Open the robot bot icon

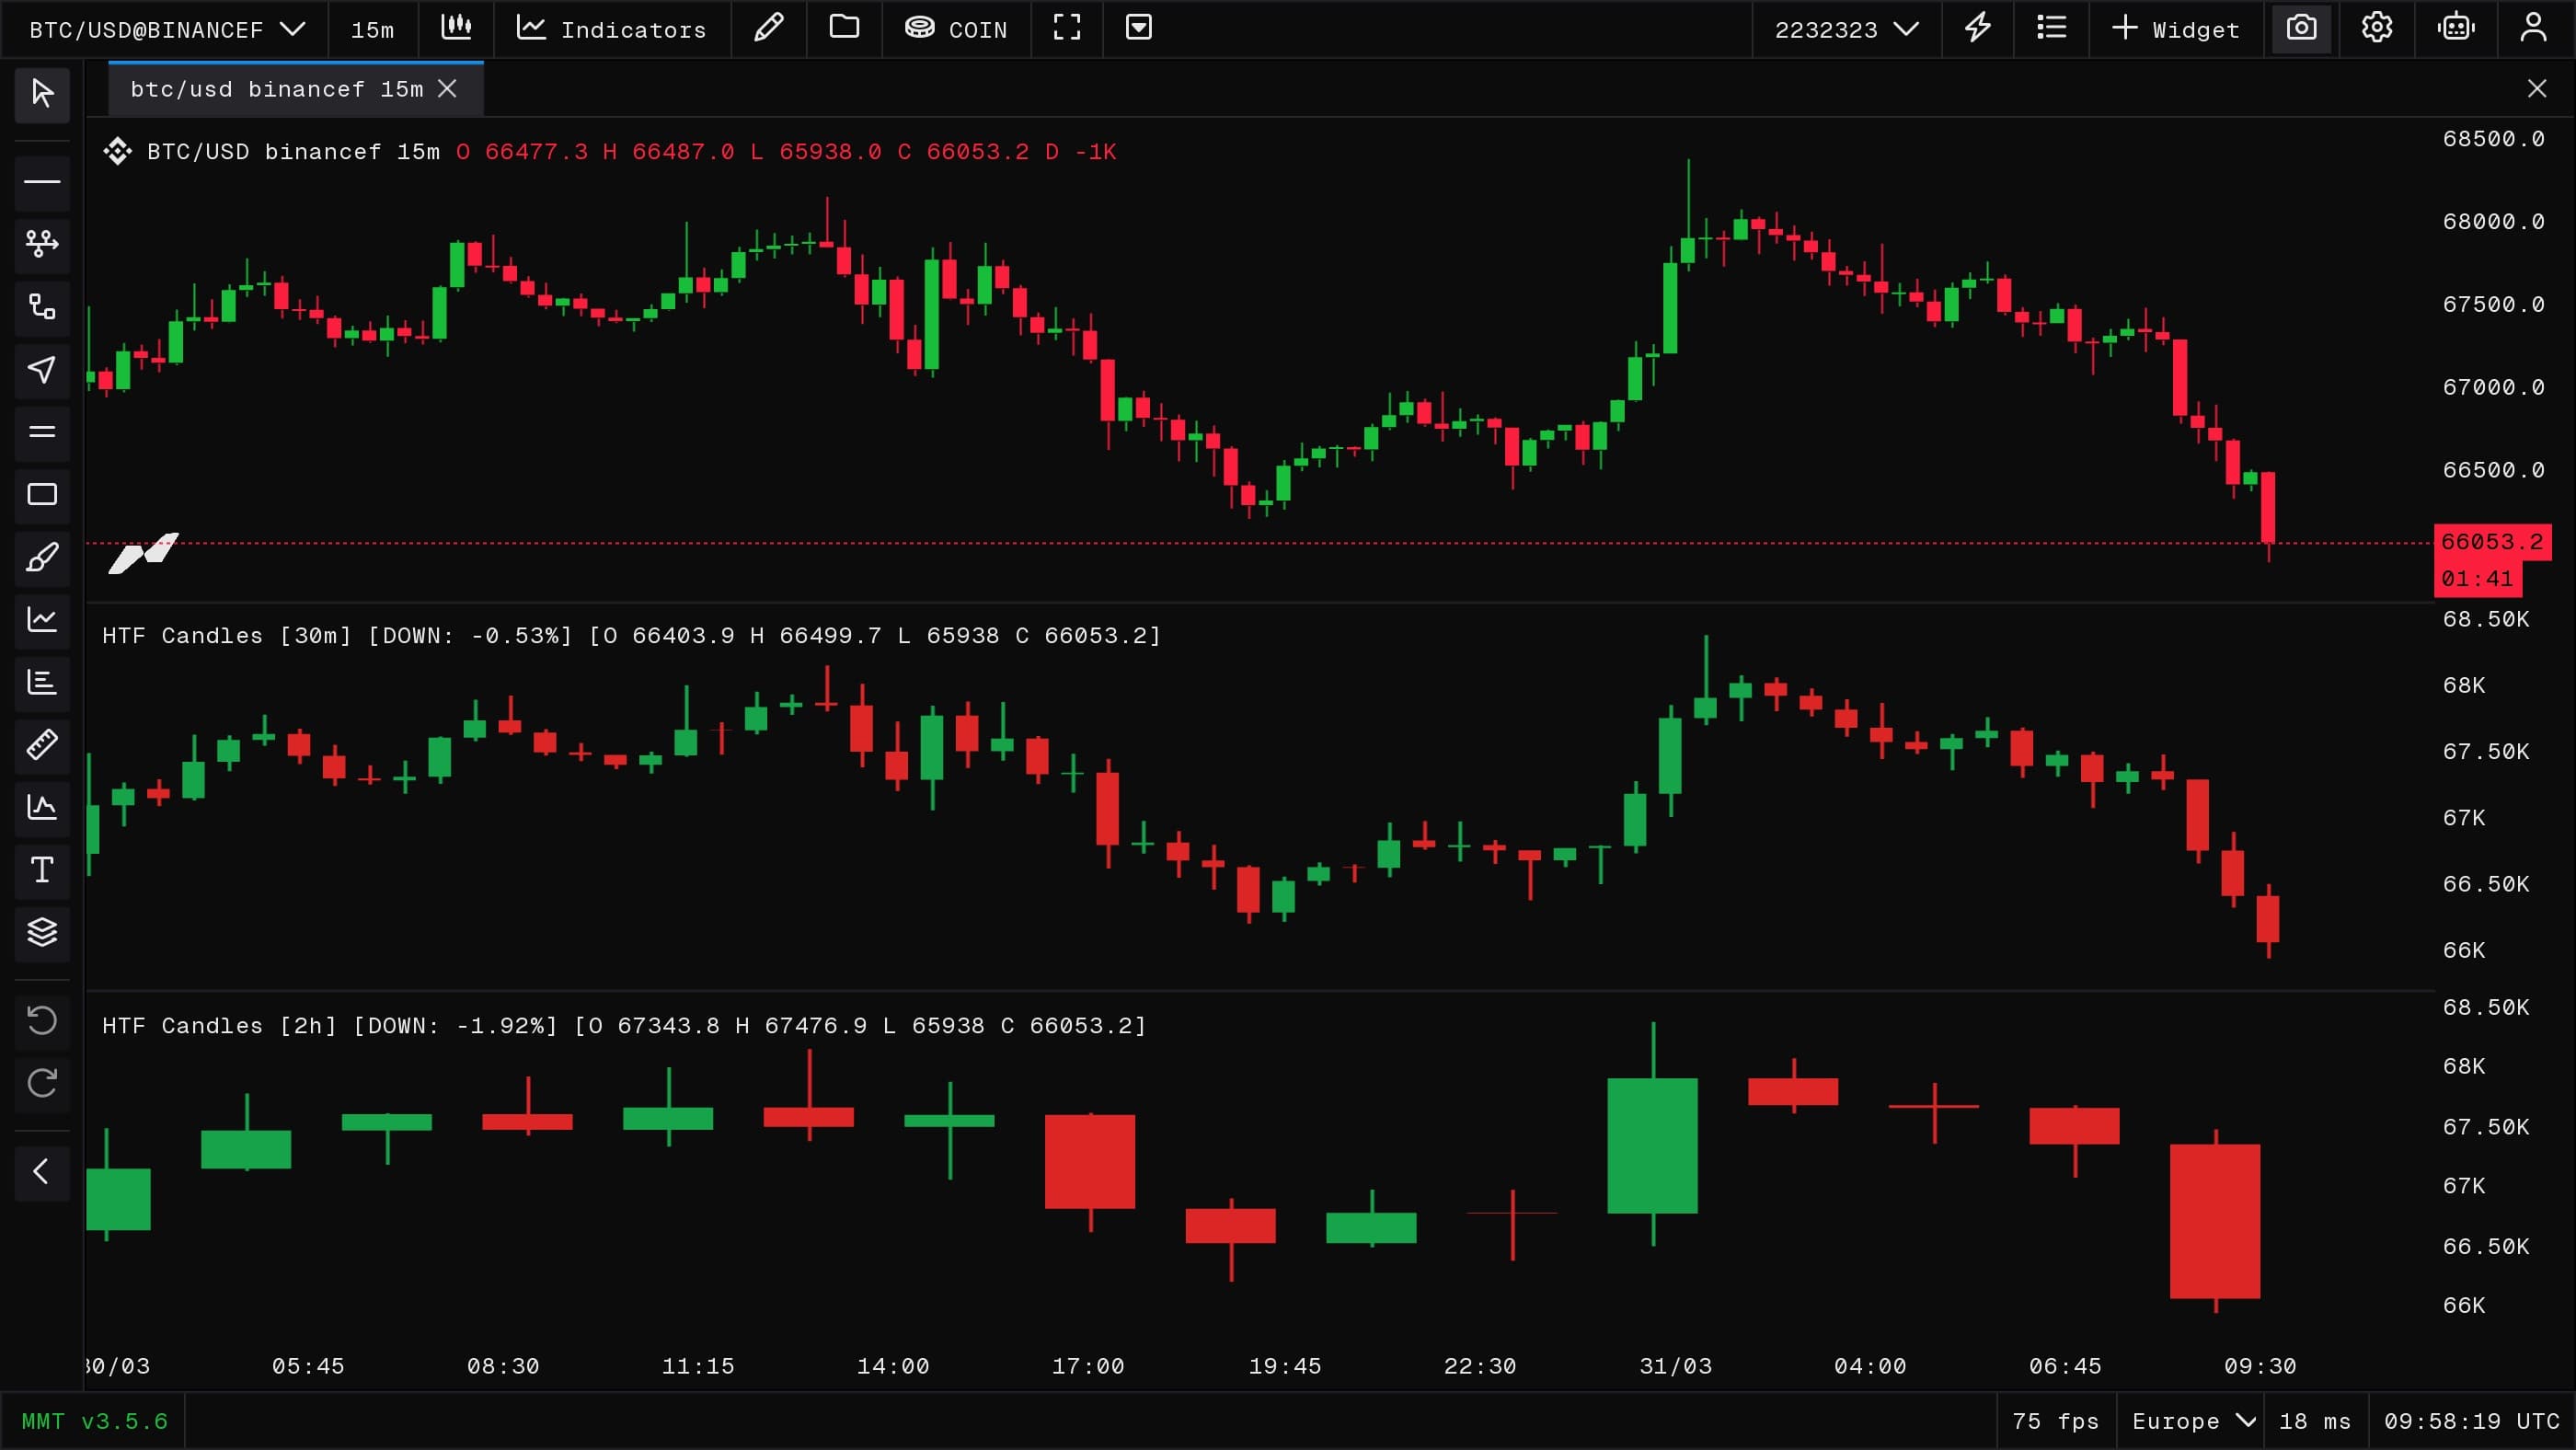click(x=2456, y=28)
